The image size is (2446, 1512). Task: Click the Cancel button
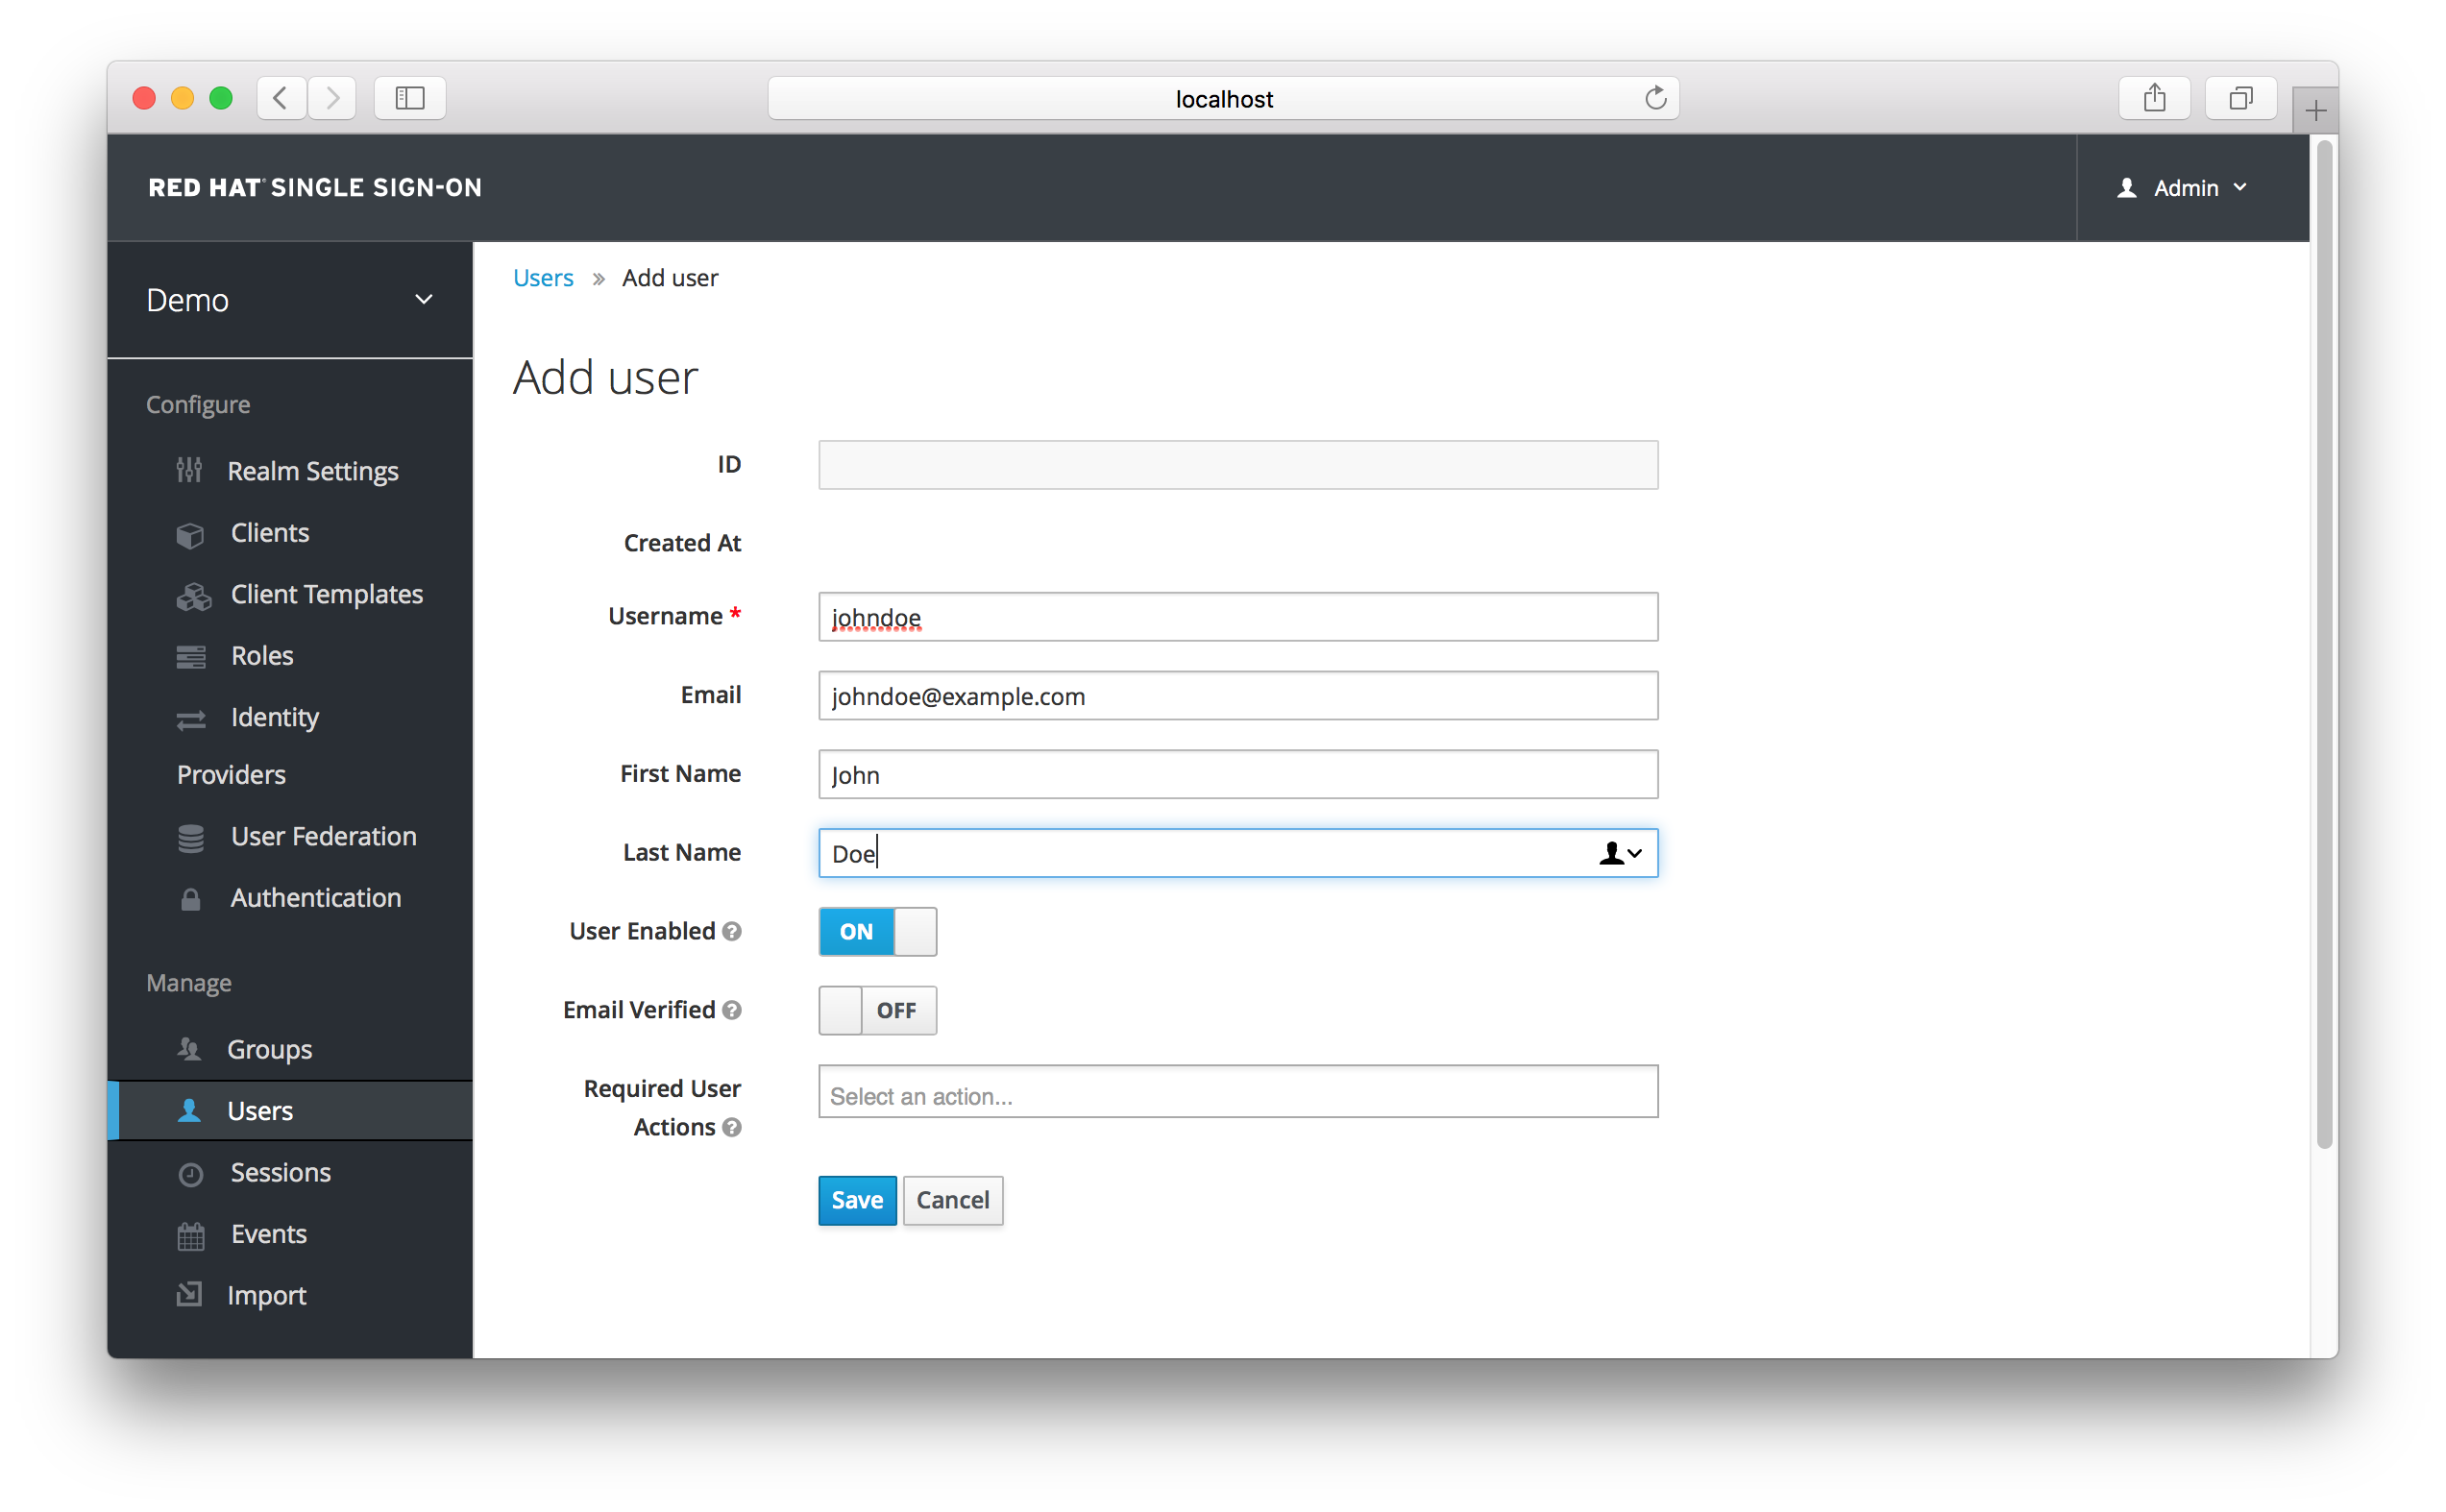[x=952, y=1200]
